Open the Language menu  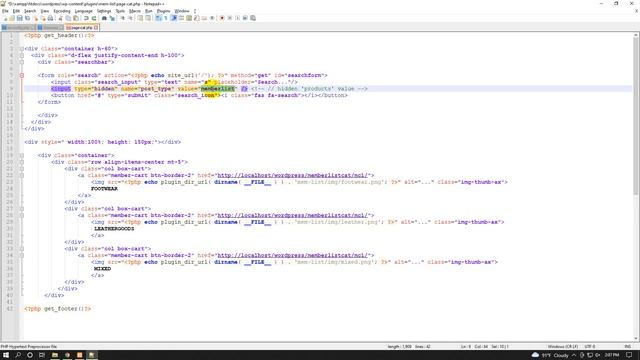[84, 11]
